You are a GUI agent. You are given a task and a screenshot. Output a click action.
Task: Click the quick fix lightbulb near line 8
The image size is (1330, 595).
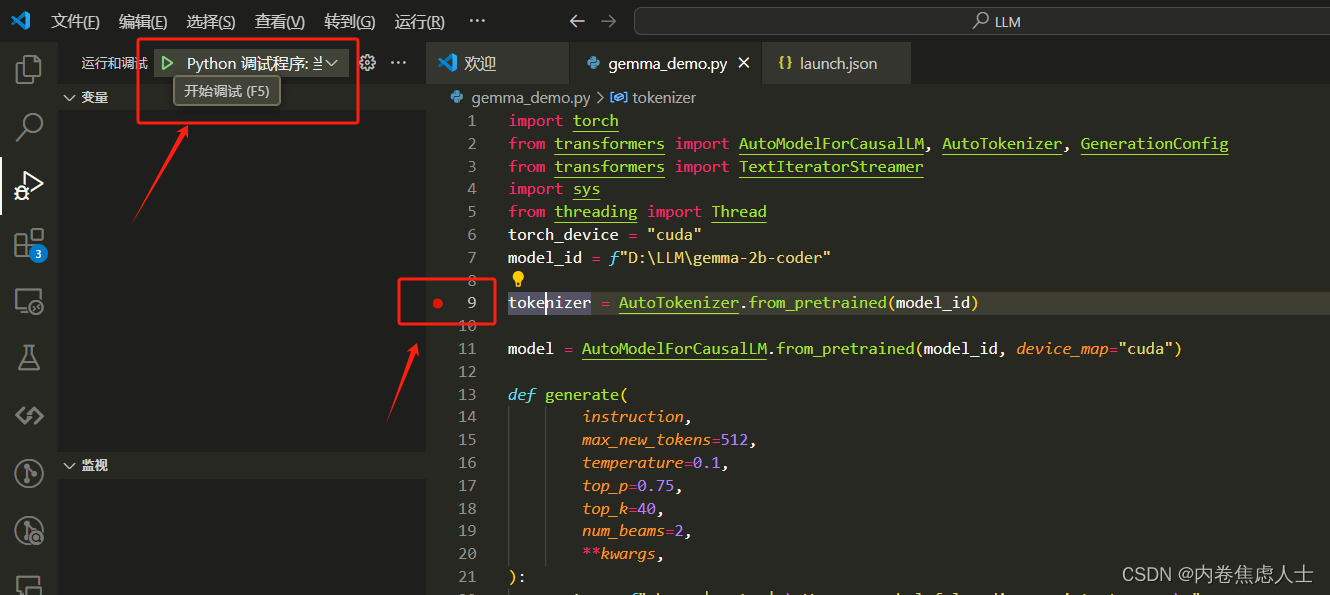tap(518, 279)
